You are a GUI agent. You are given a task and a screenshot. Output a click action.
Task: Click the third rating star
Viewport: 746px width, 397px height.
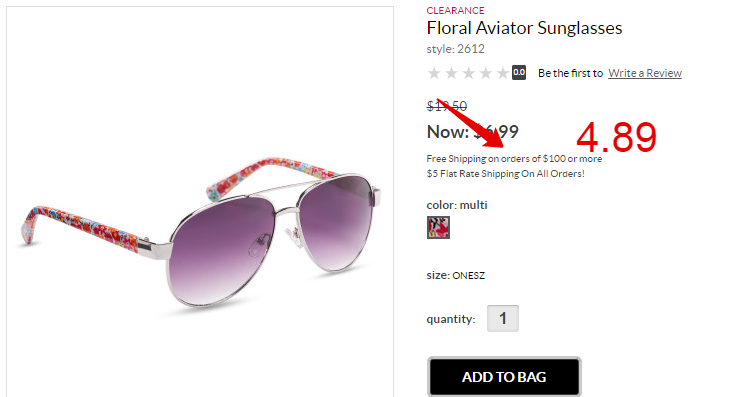tap(469, 73)
